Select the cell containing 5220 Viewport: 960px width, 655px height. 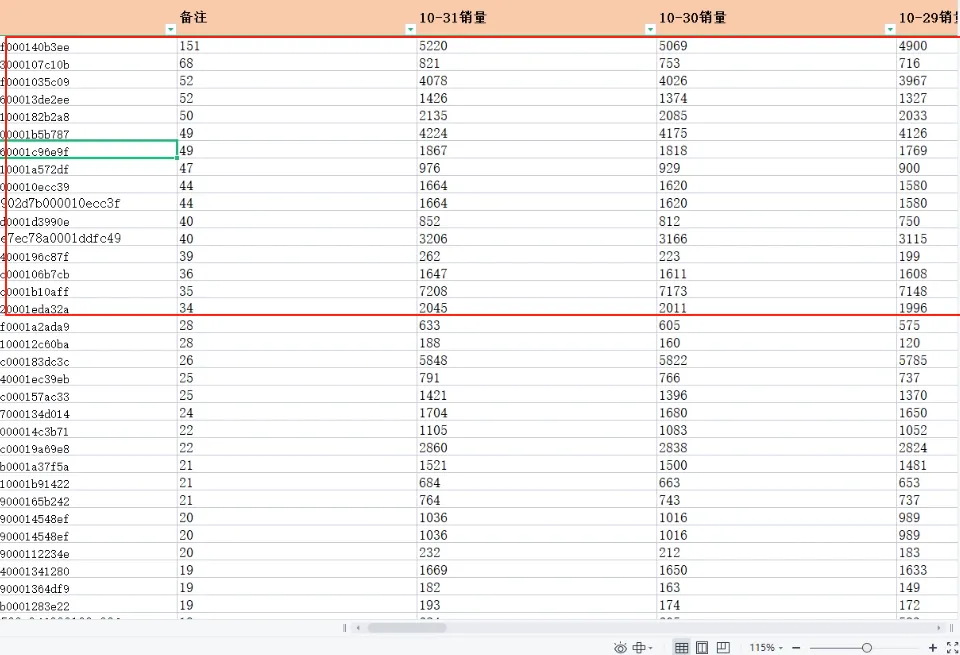pos(537,46)
